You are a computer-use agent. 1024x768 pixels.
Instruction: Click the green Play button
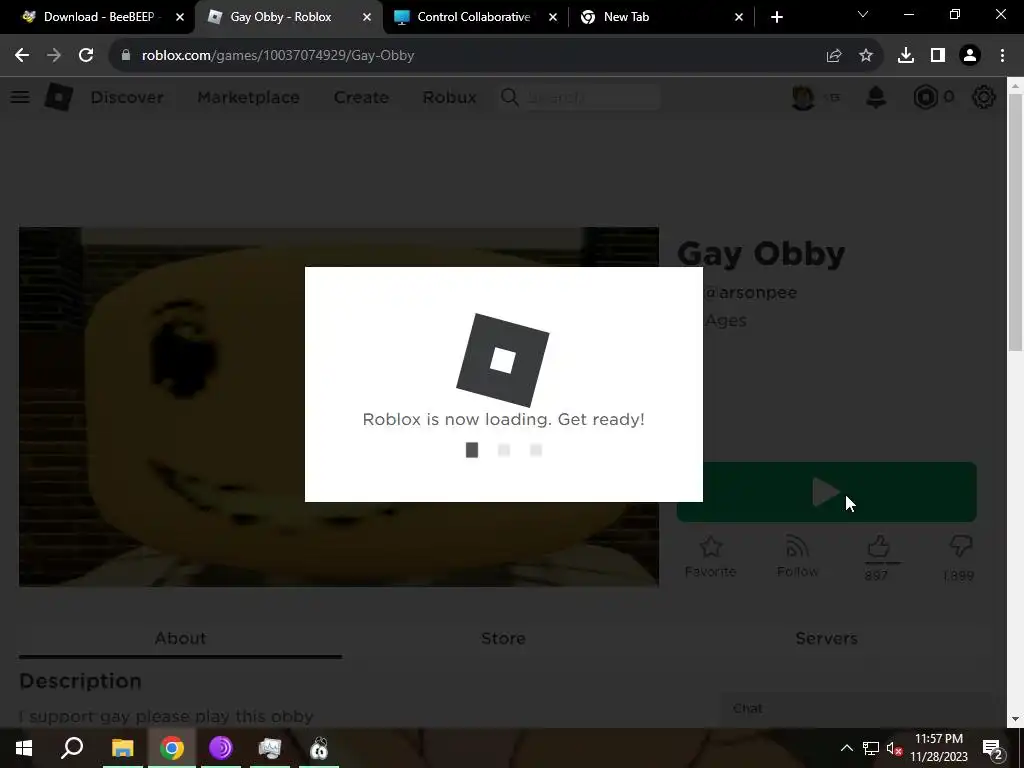point(826,492)
